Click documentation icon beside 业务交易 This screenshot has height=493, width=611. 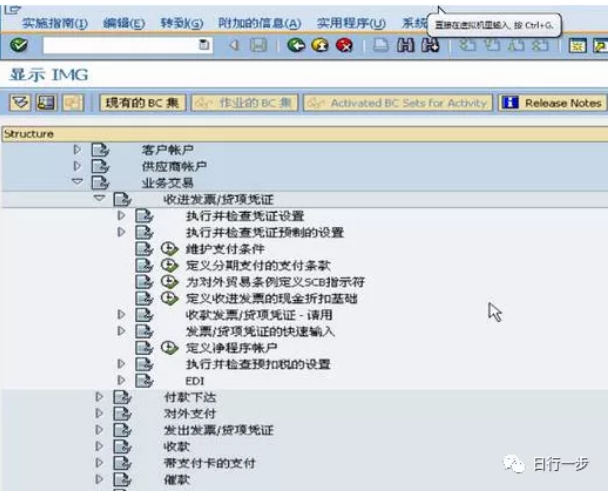coord(100,183)
